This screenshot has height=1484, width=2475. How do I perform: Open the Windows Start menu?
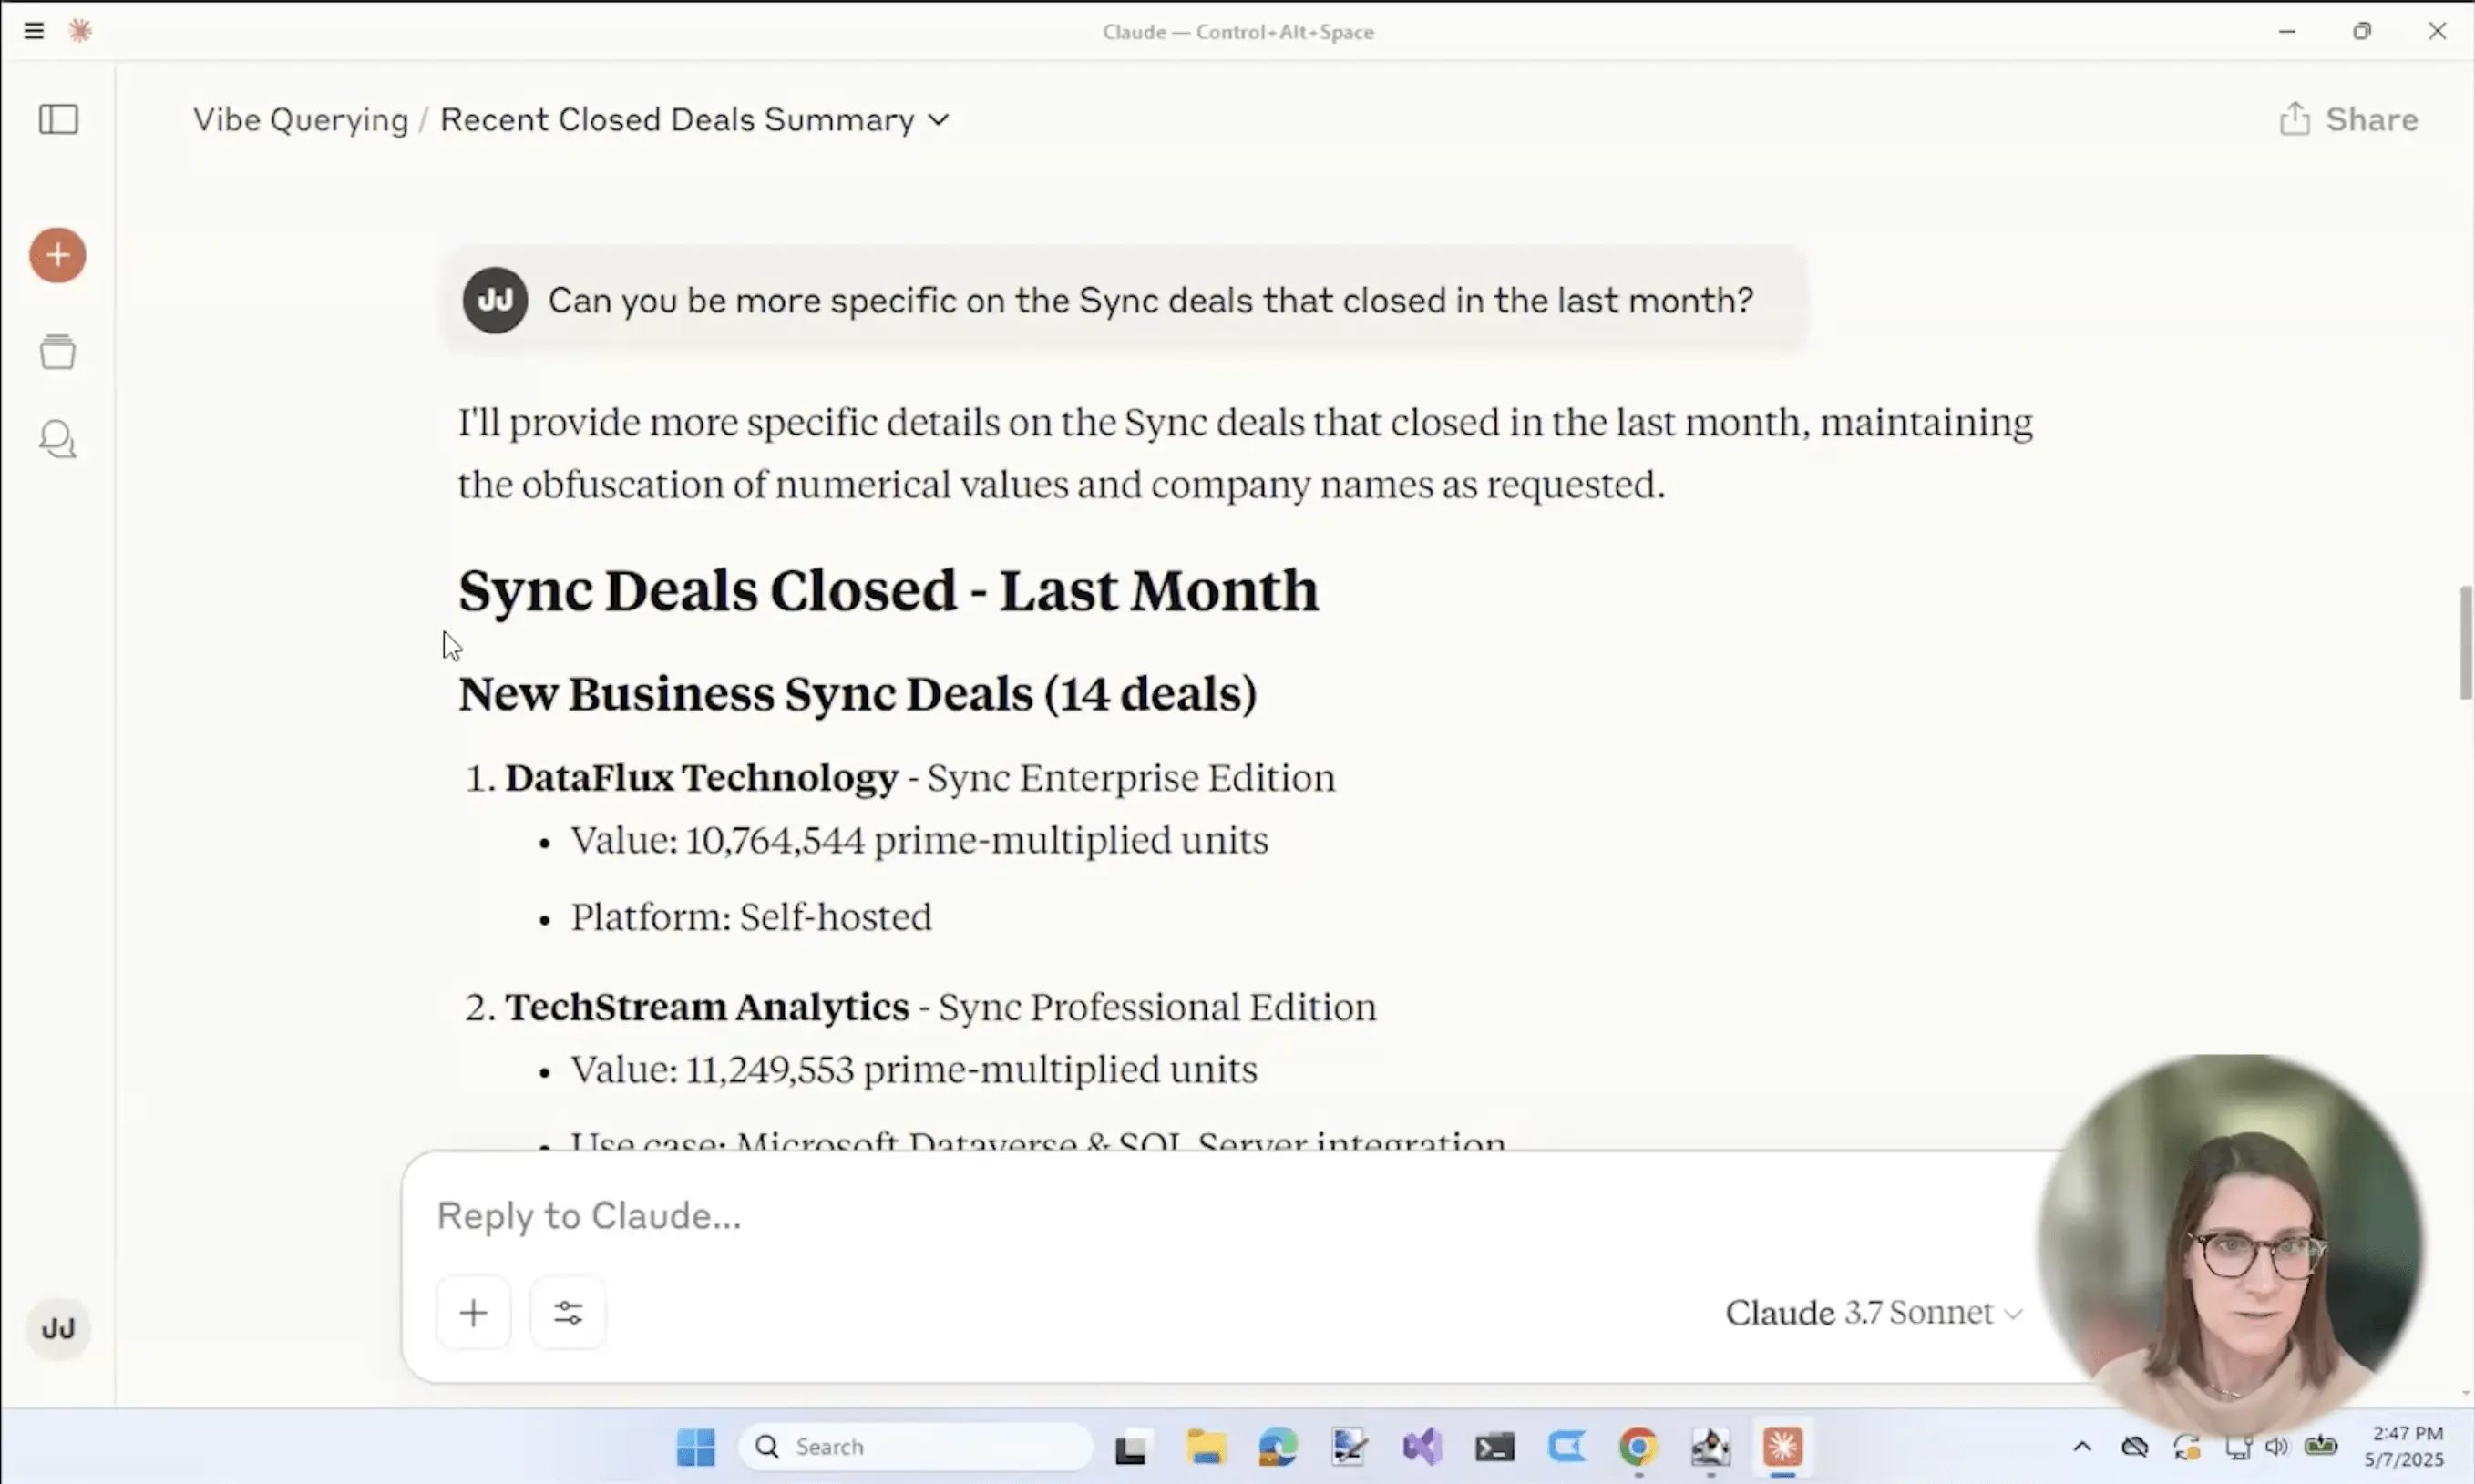(695, 1446)
